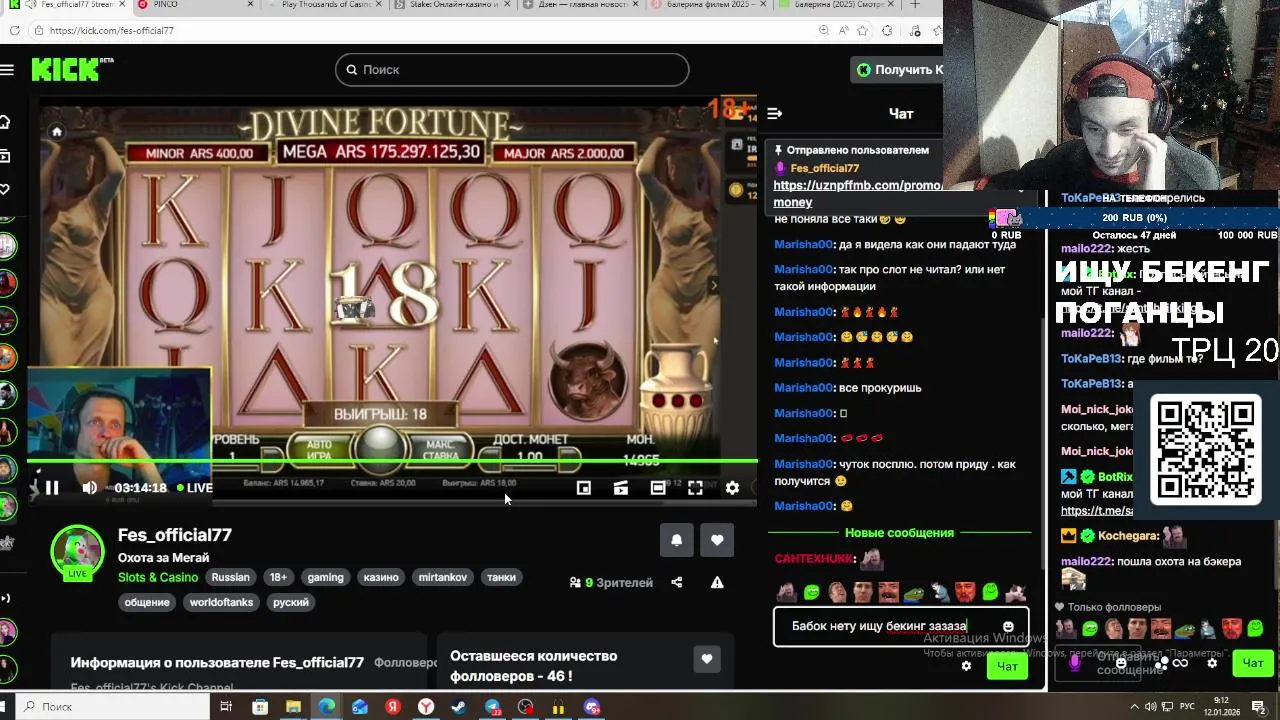The width and height of the screenshot is (1280, 720).
Task: Select the worldoftanks tag
Action: tap(221, 602)
